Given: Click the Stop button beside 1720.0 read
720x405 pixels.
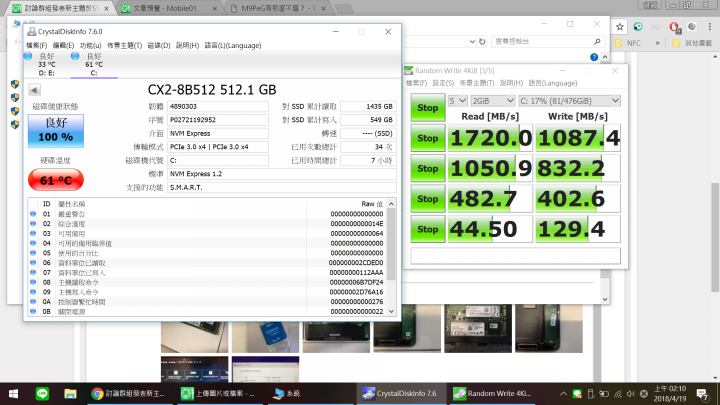Looking at the screenshot, I should pyautogui.click(x=428, y=138).
